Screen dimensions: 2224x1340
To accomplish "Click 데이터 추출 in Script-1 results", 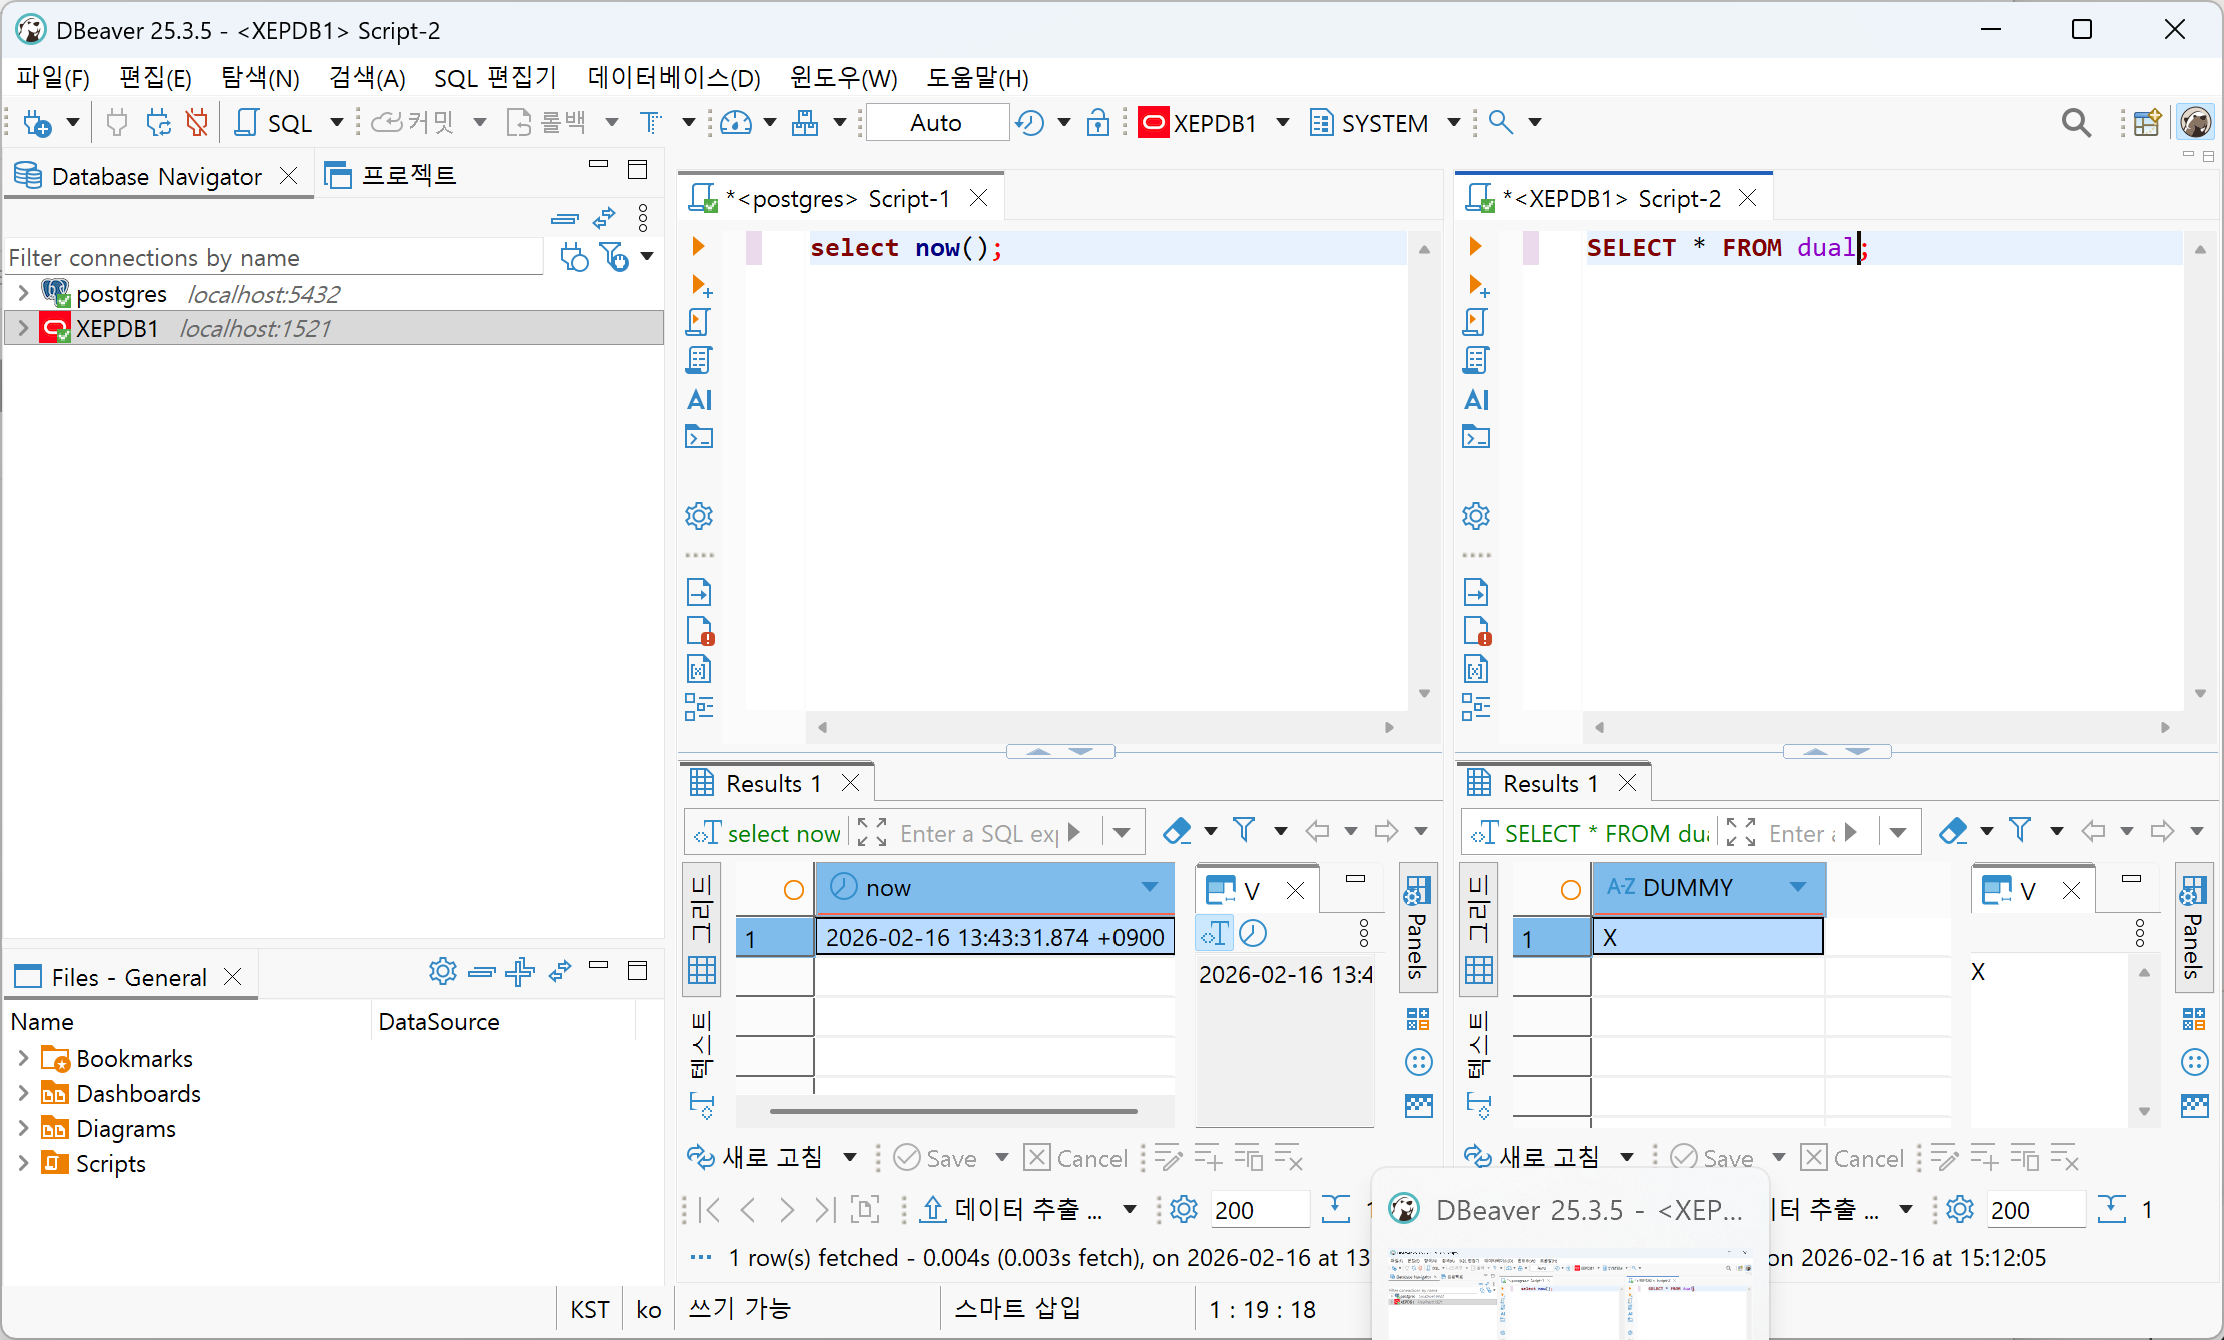I will click(x=1012, y=1210).
